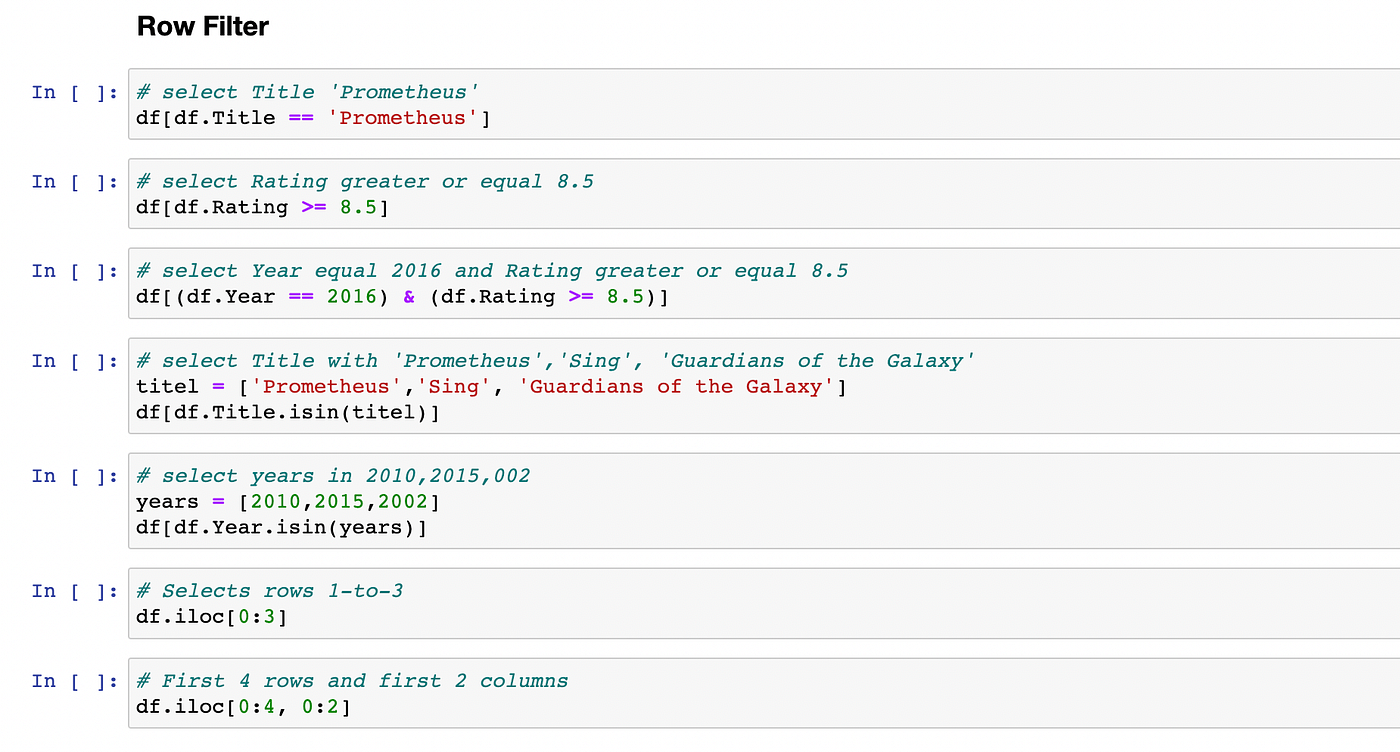1400x752 pixels.
Task: Select the df.iloc[0:4, 0:2] code line
Action: pos(243,706)
